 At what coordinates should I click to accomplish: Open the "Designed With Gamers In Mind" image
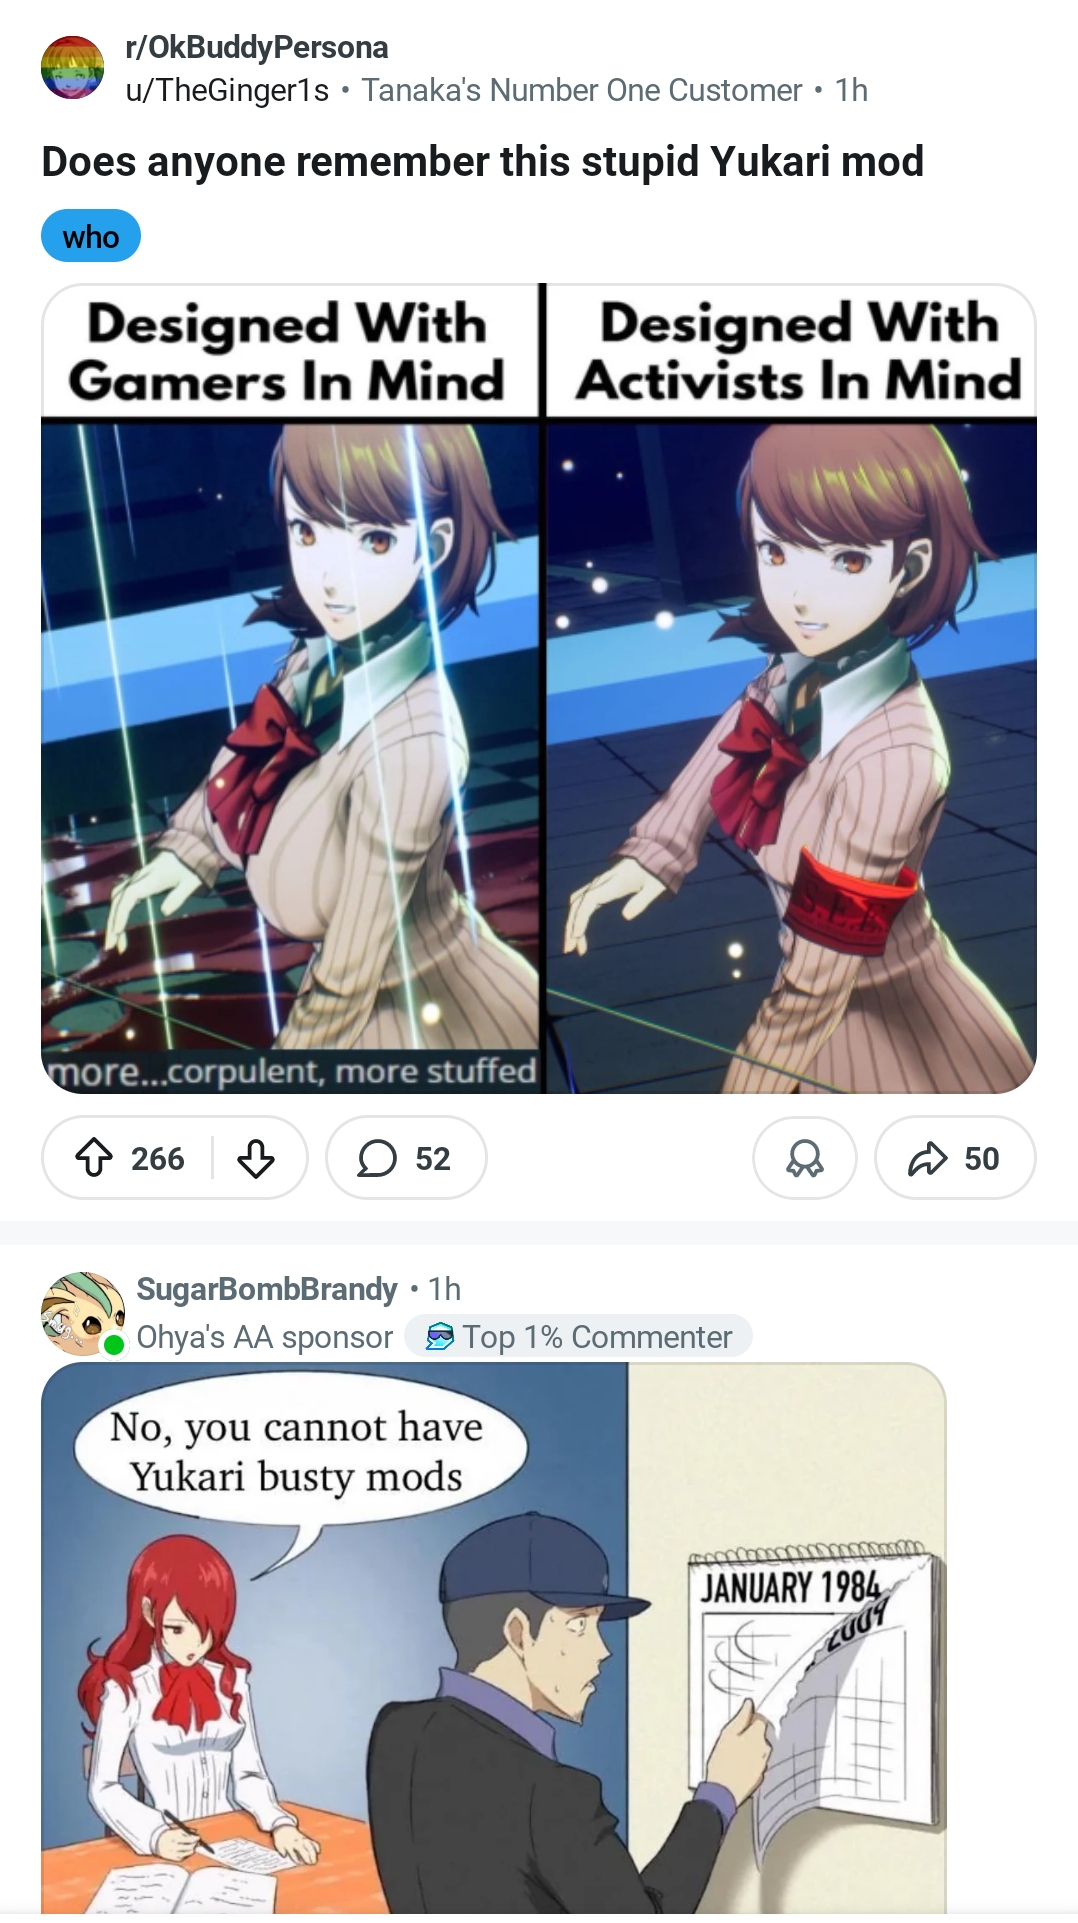click(290, 688)
